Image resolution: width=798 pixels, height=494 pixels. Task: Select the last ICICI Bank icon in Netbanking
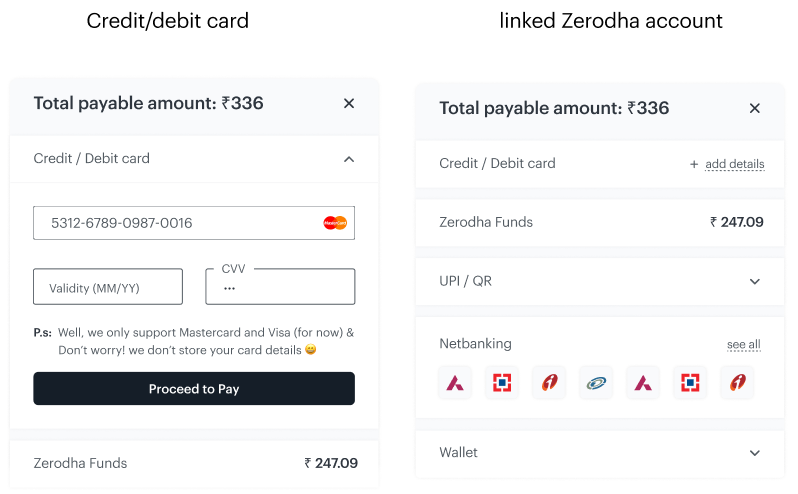pos(737,383)
